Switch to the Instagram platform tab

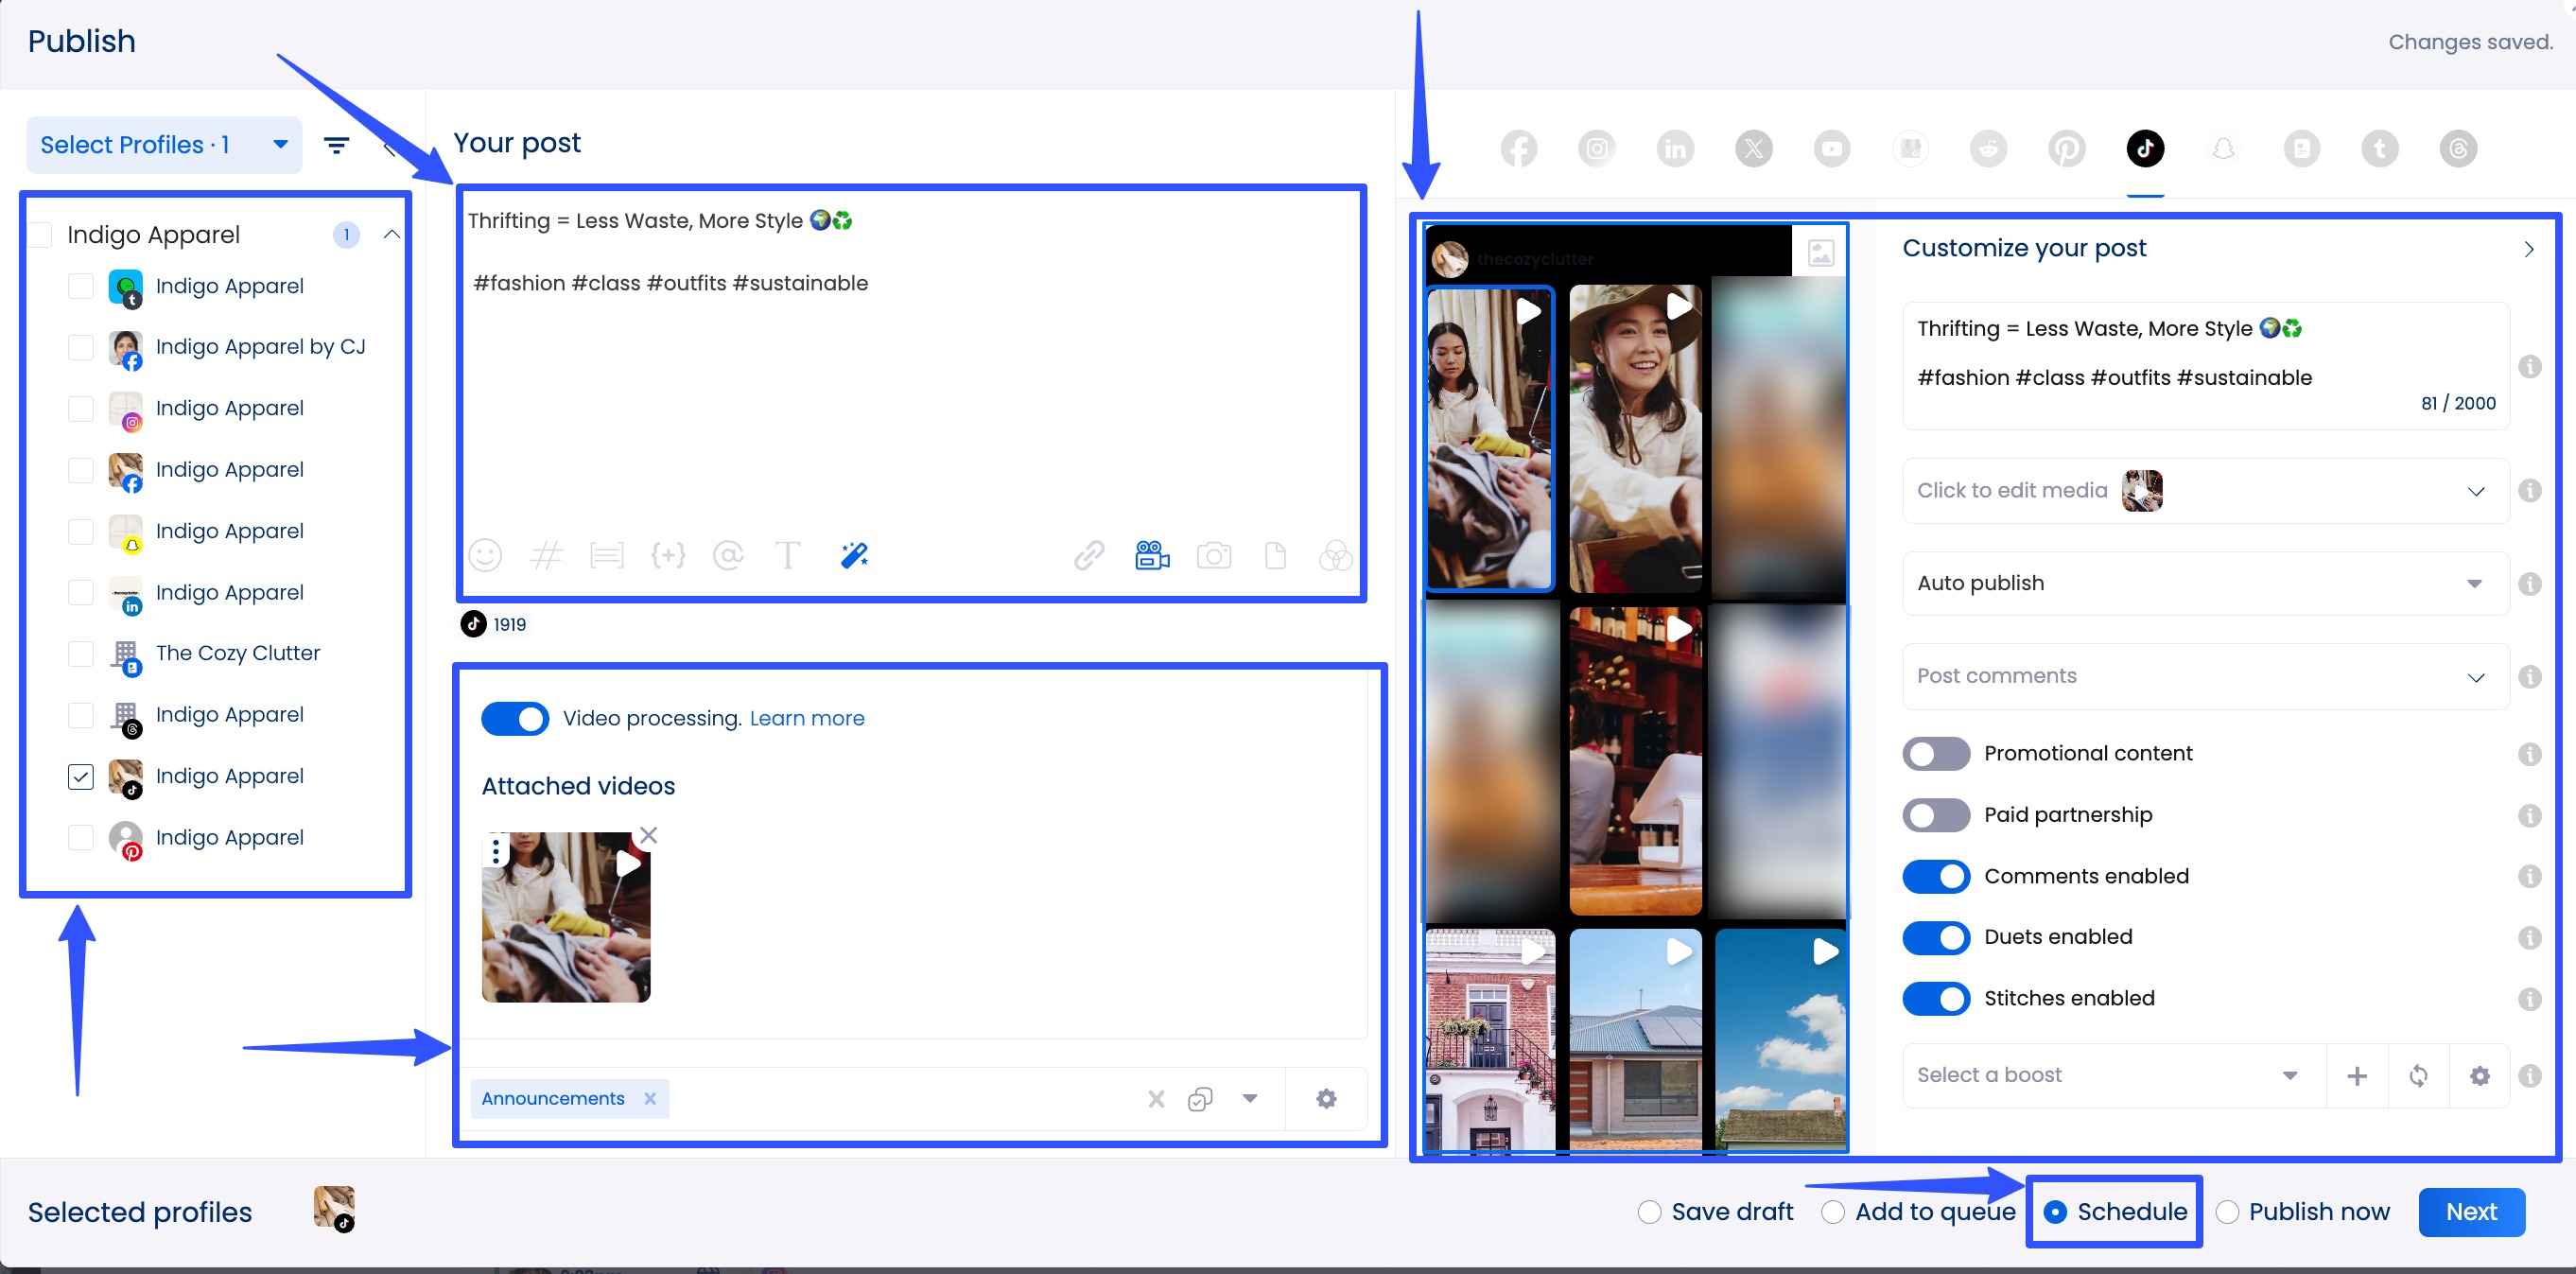1596,148
